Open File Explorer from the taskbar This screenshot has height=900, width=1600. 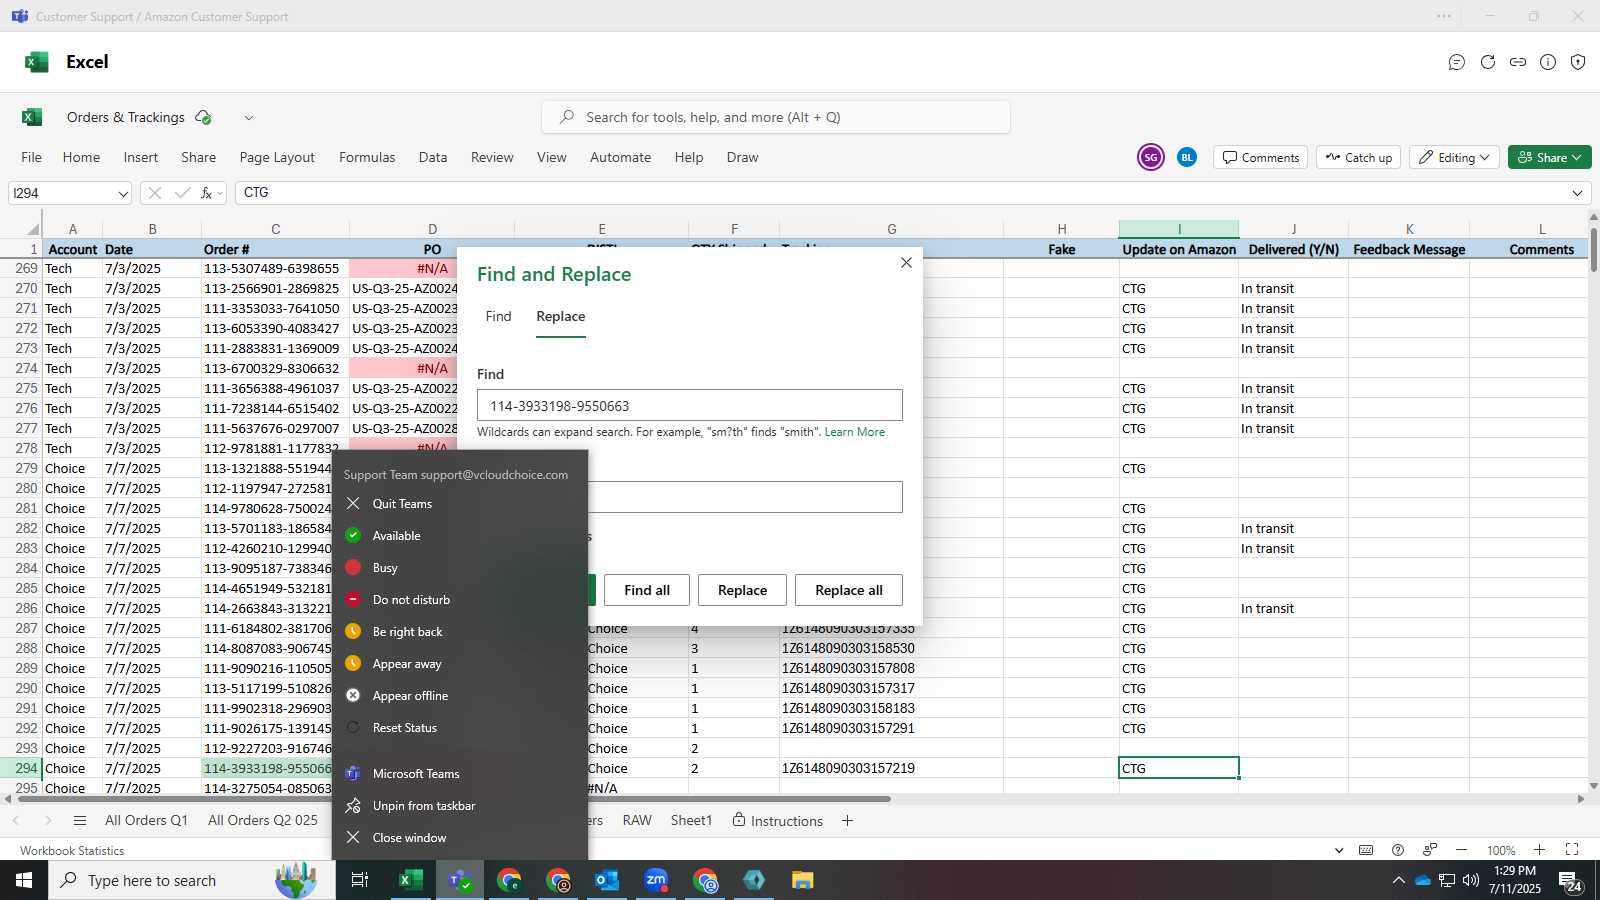[x=803, y=880]
